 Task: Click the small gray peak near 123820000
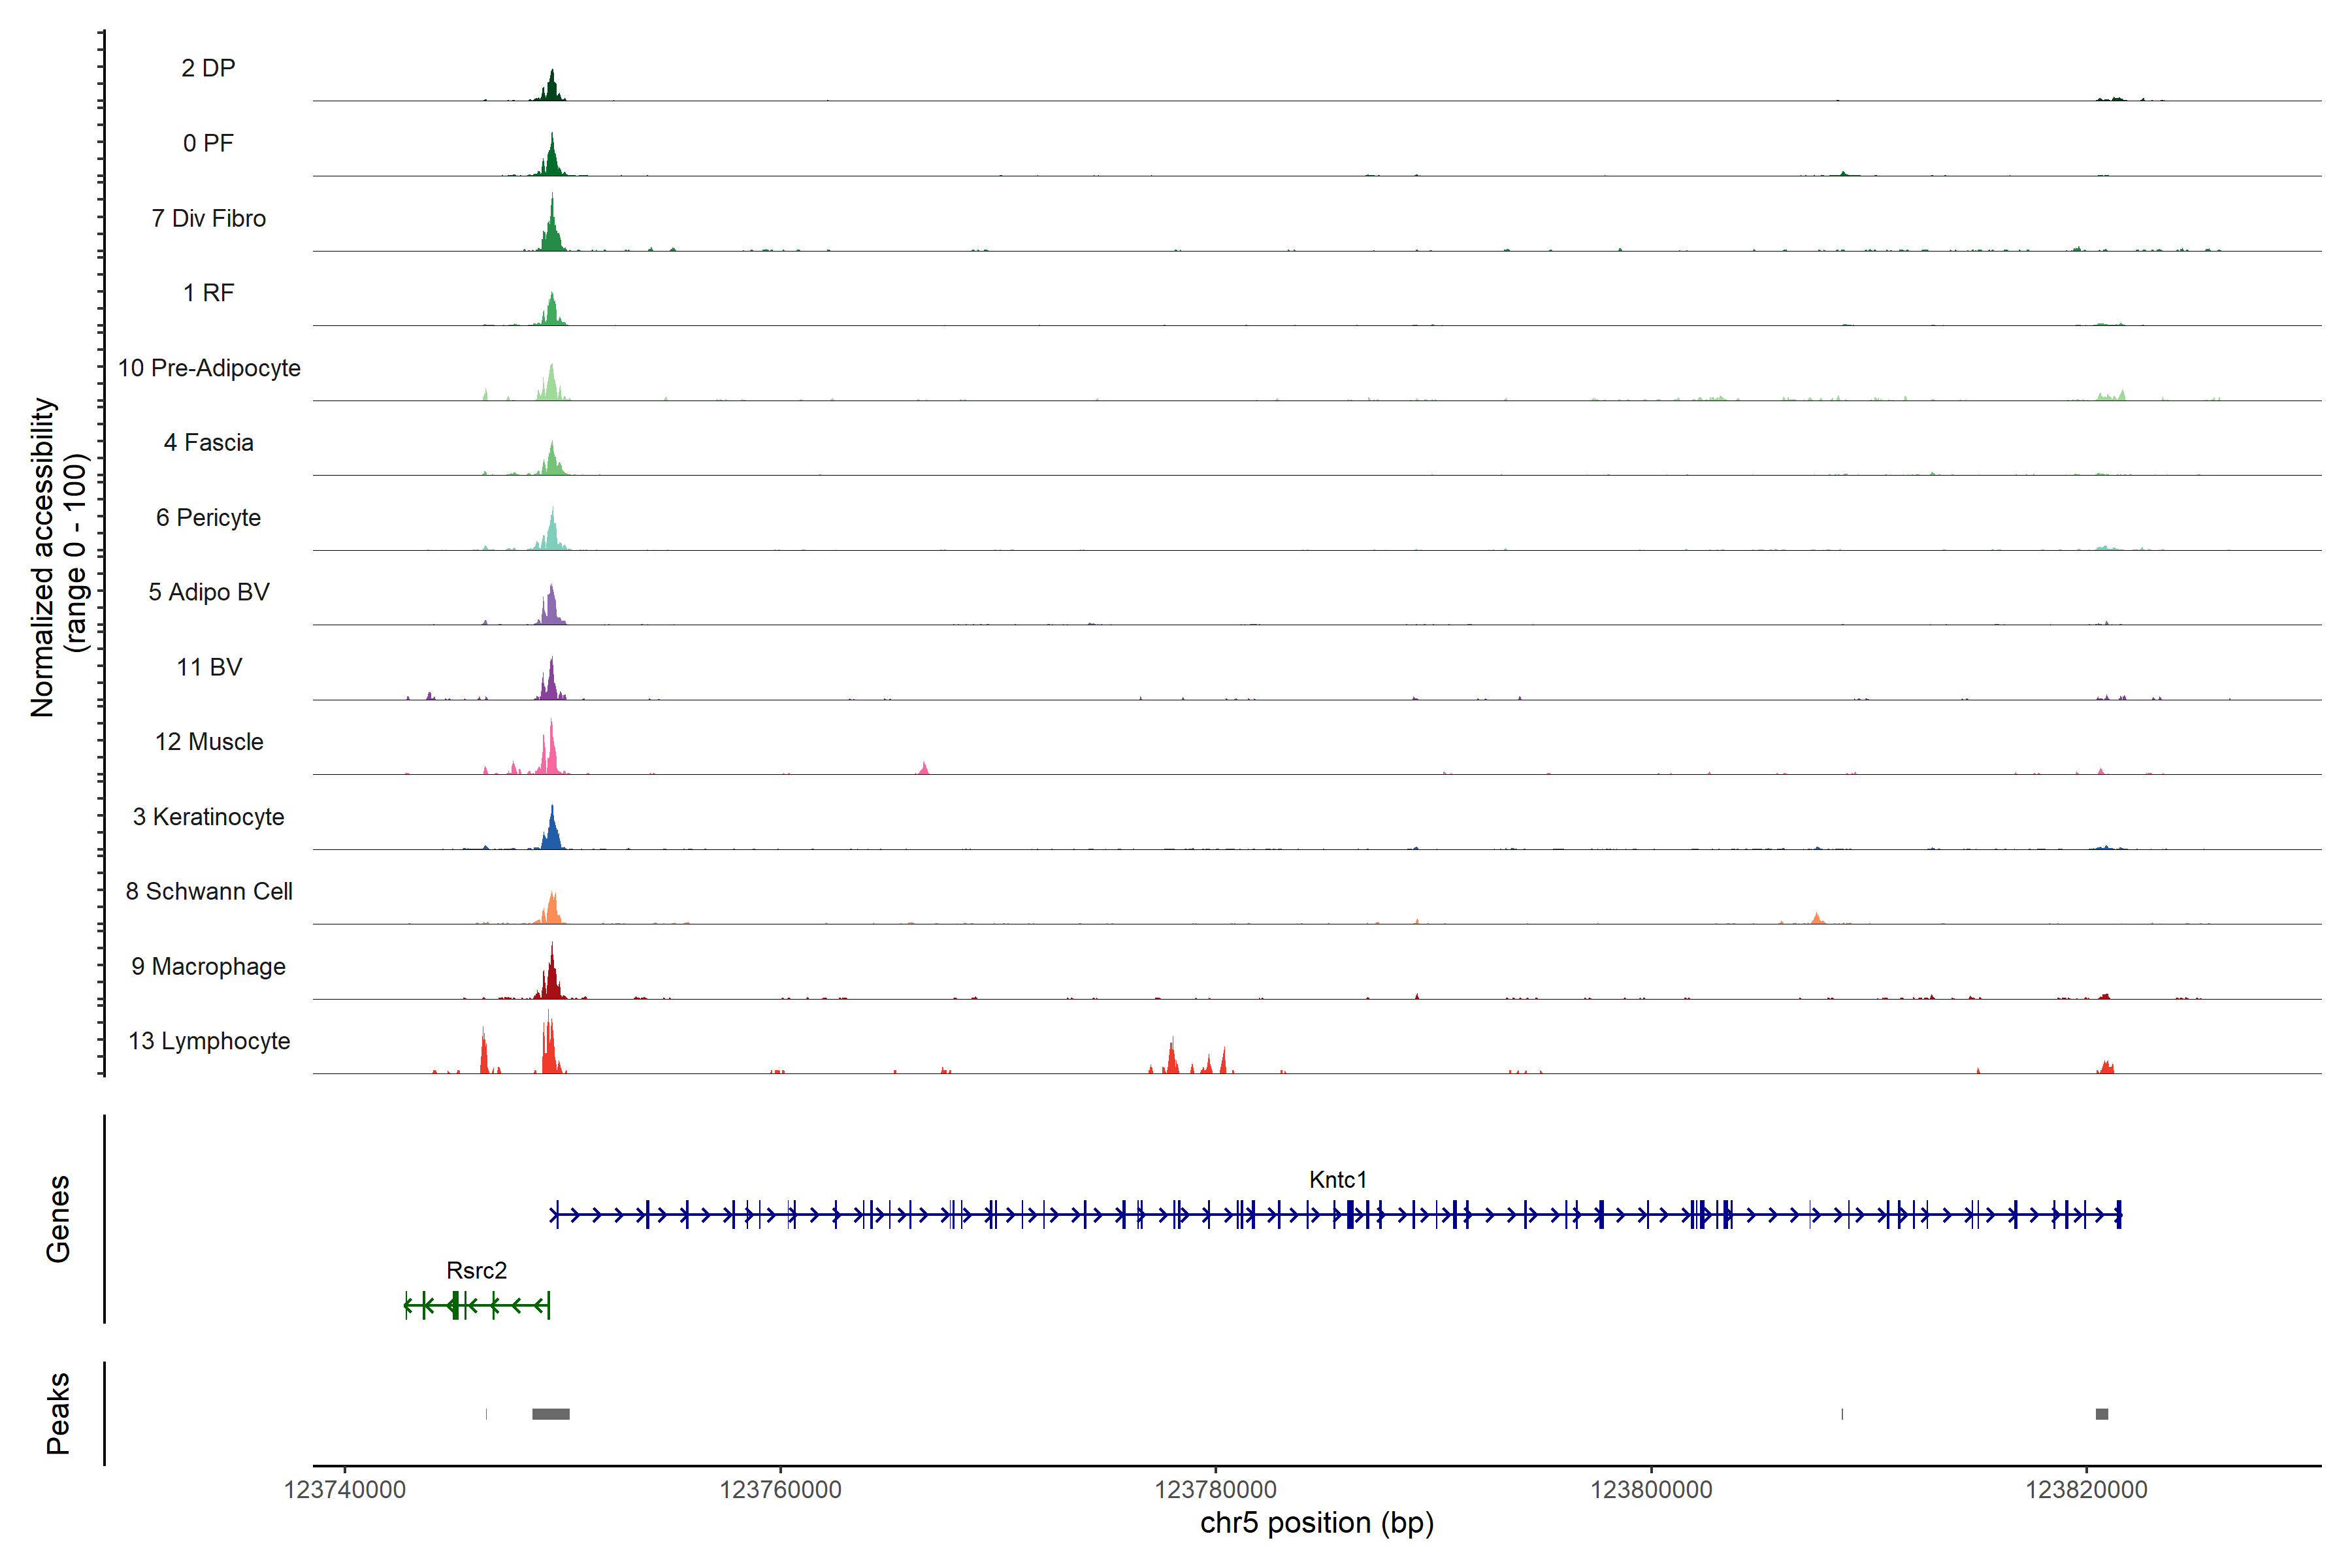tap(2102, 1414)
